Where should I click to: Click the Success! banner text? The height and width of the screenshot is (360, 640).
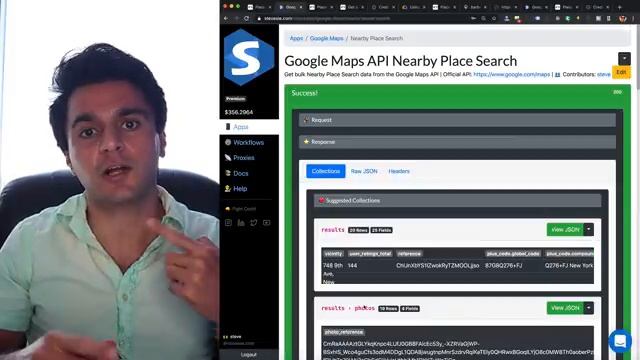point(304,93)
